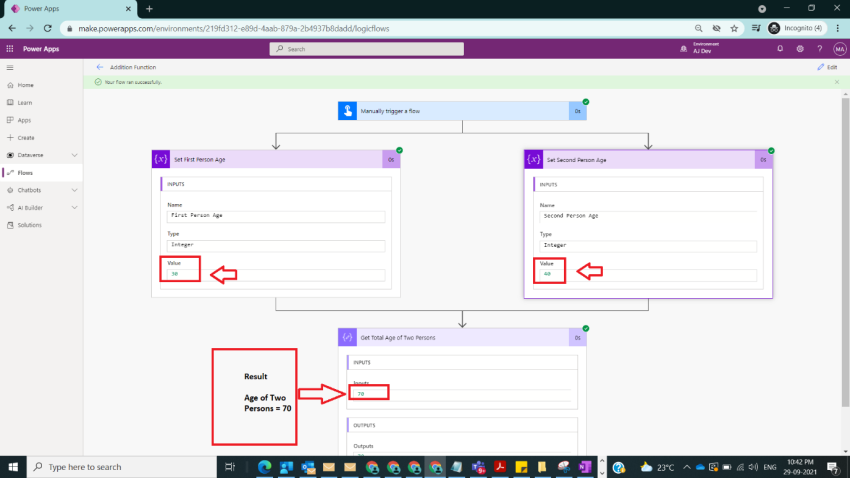Open the MA account avatar
The image size is (850, 478).
840,49
